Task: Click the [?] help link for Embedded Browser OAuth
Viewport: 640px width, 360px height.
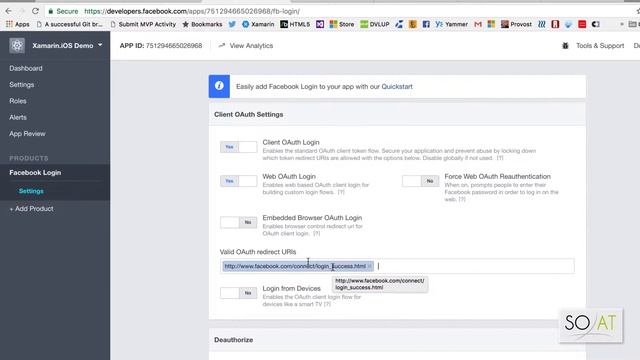Action: pyautogui.click(x=316, y=233)
